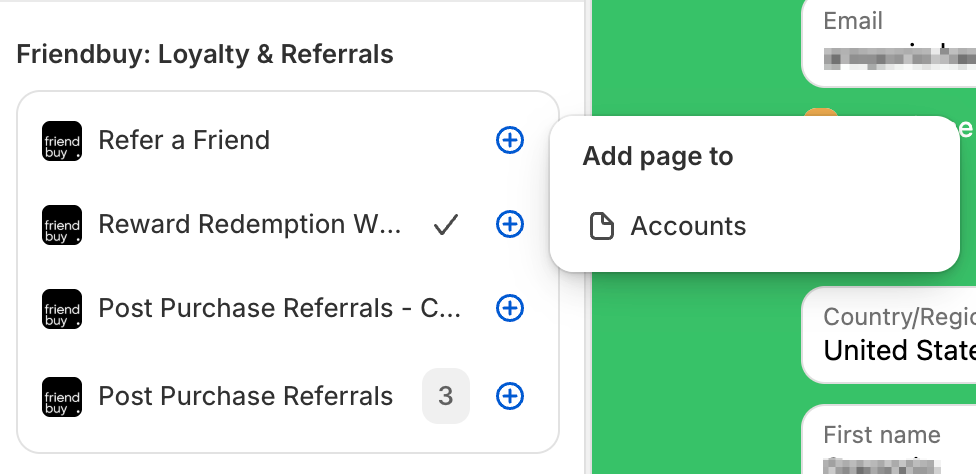Click plus icon beside Refer a Friend
The height and width of the screenshot is (474, 976).
click(x=510, y=140)
